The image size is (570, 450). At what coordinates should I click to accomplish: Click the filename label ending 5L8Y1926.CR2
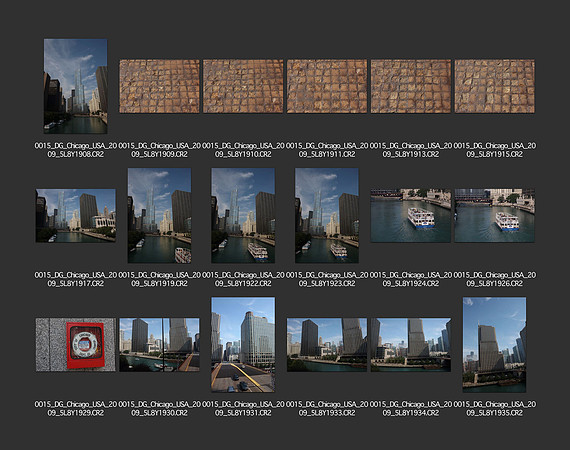495,279
